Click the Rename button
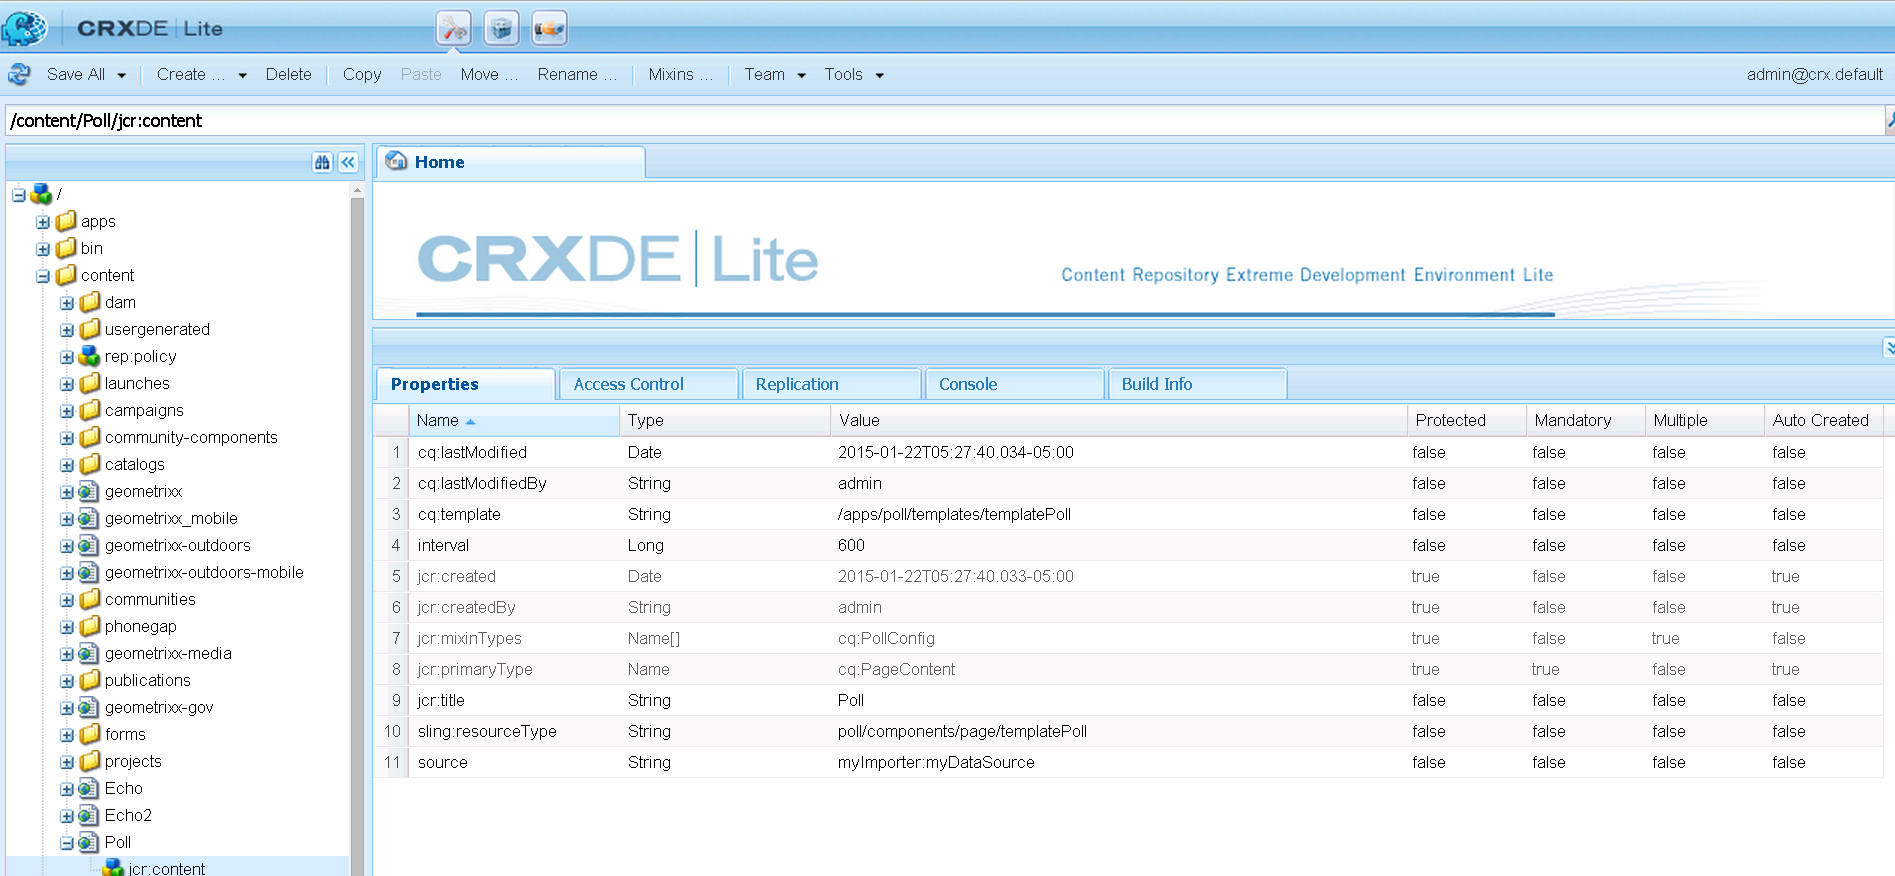1895x876 pixels. tap(577, 74)
